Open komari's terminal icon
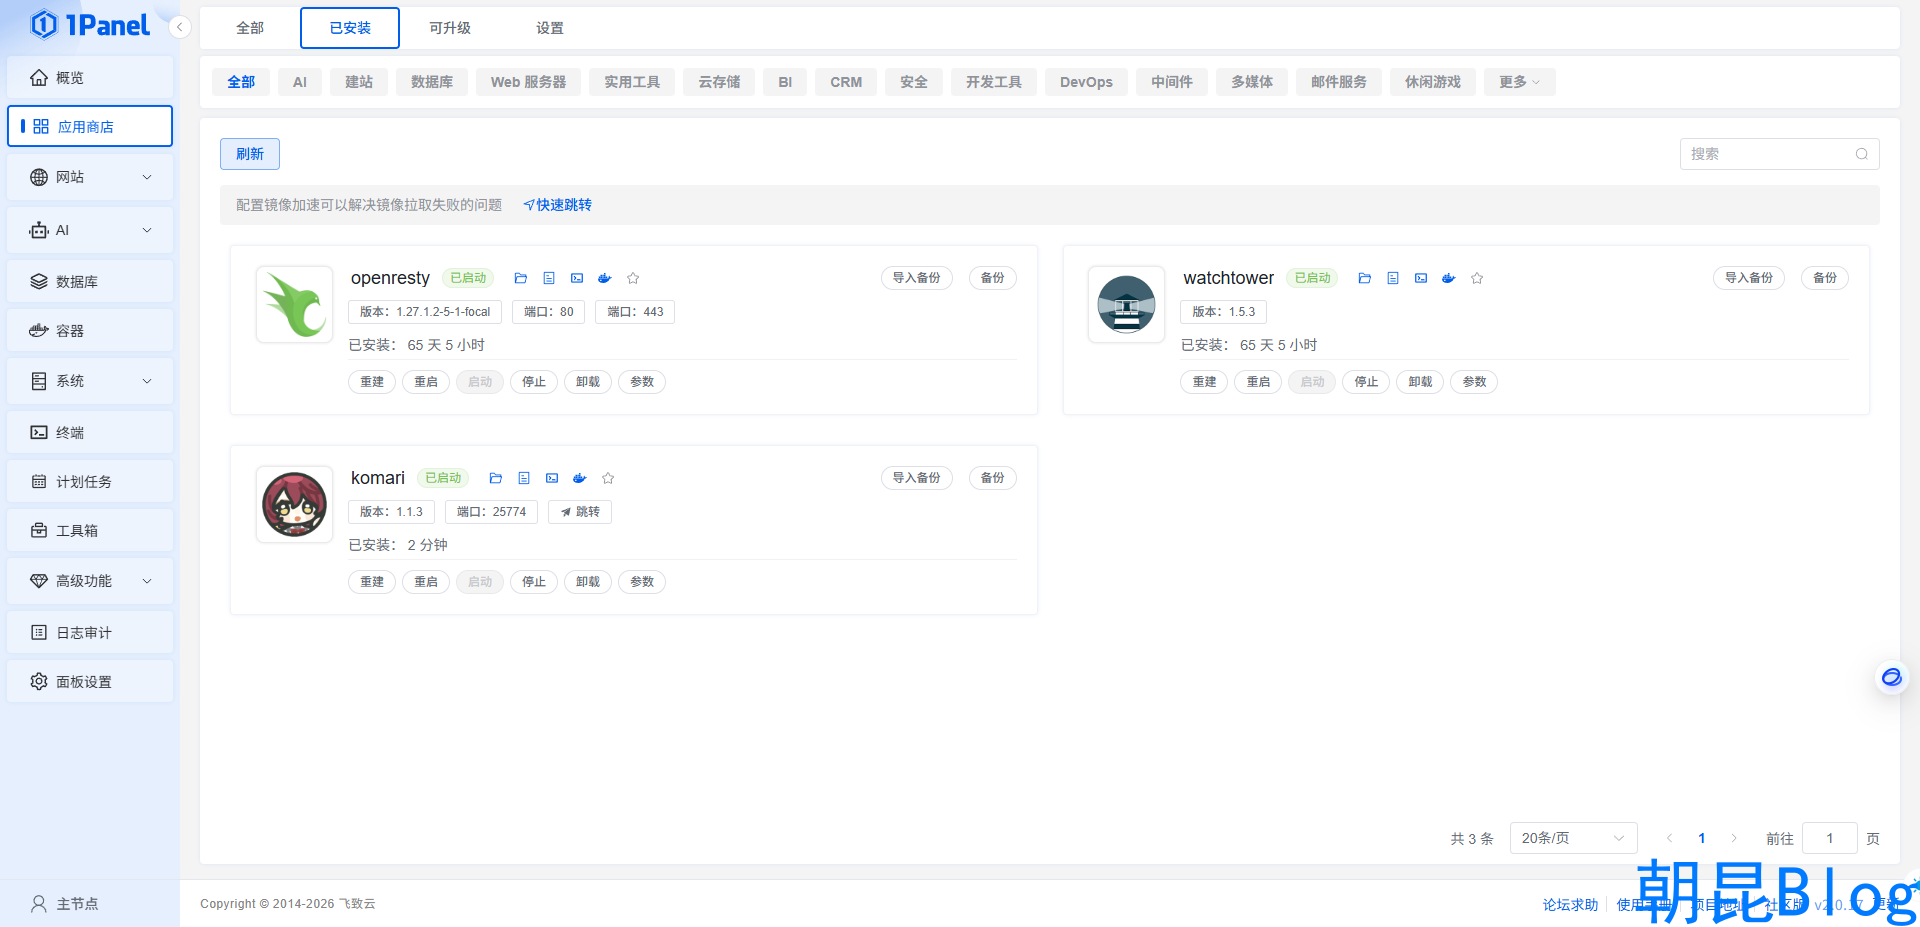Viewport: 1920px width, 927px height. coord(552,478)
